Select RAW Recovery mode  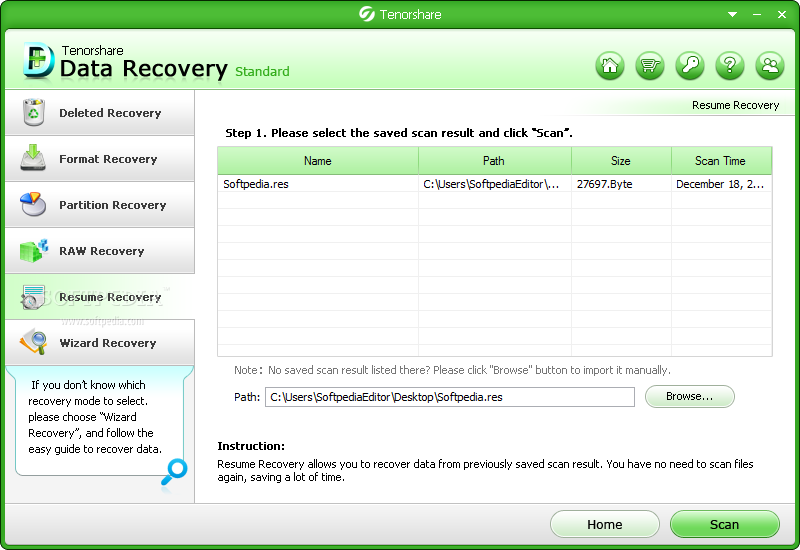point(100,251)
